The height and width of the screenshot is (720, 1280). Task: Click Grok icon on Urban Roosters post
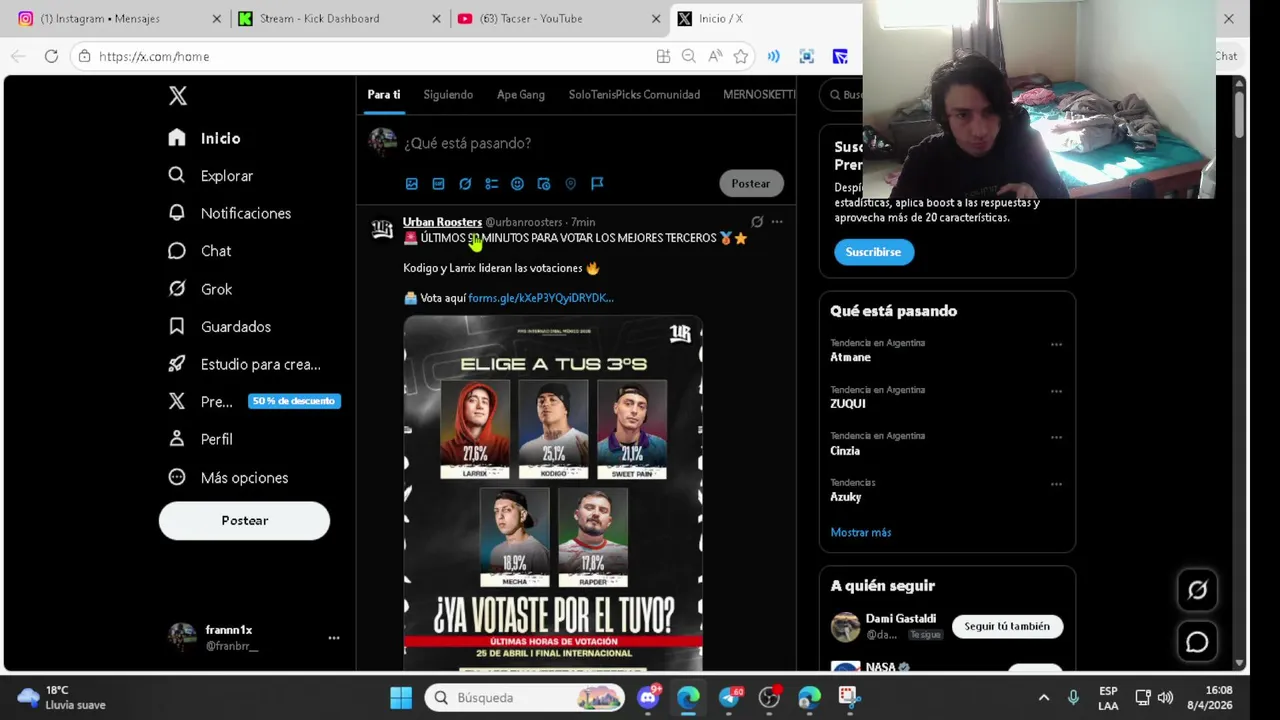[757, 222]
